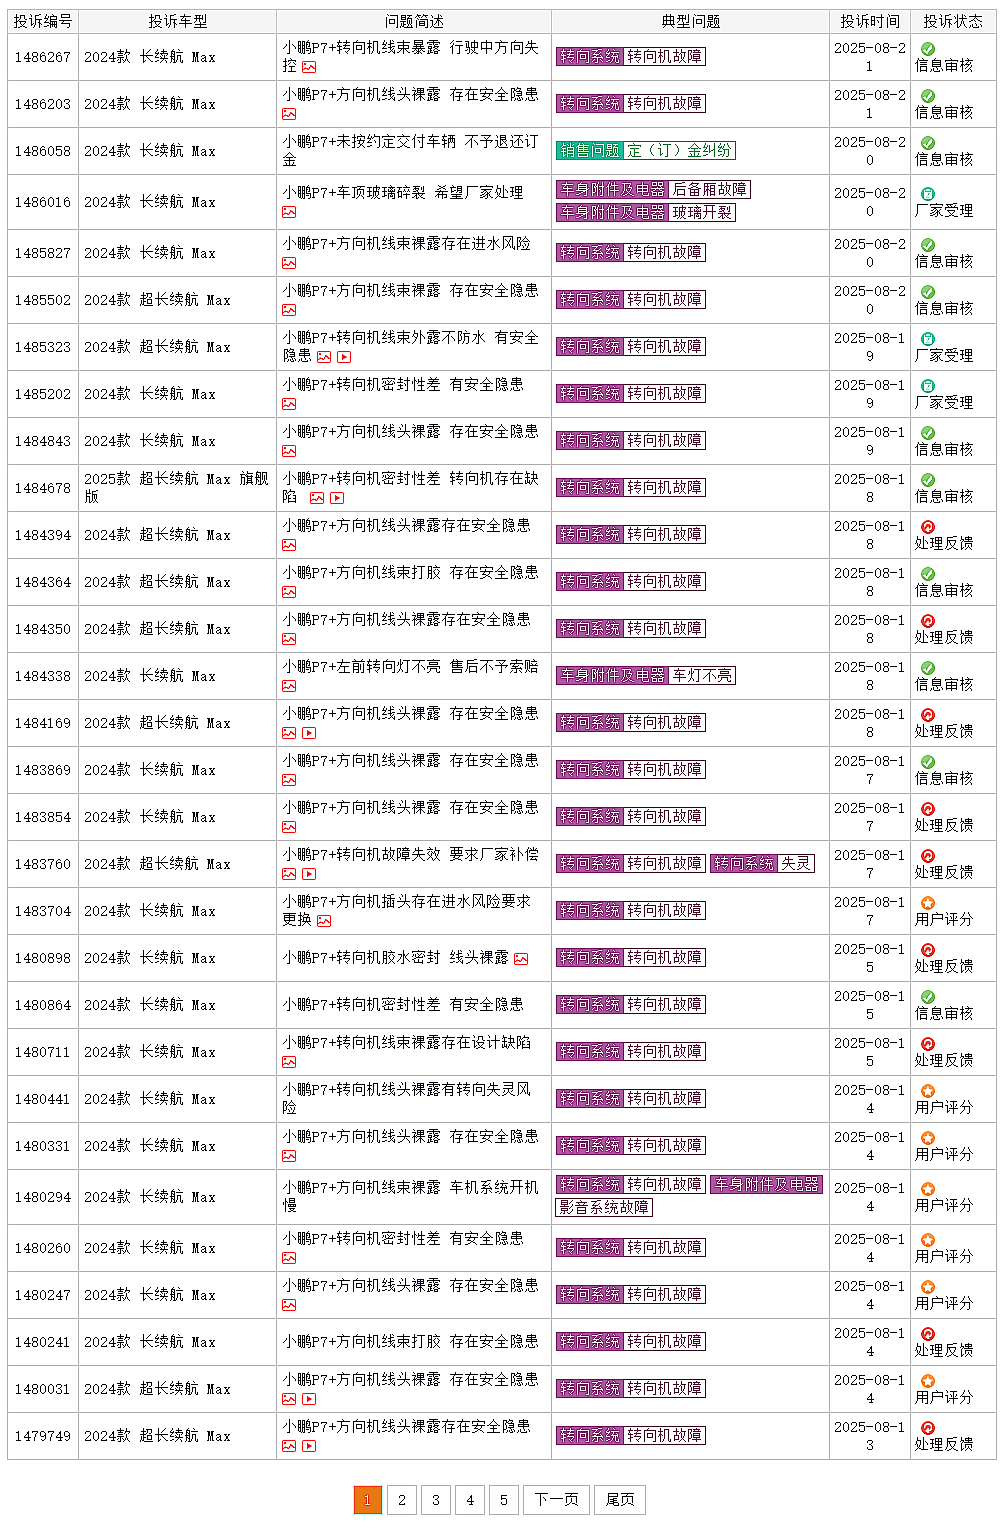Screen dimensions: 1006x1530
Task: Click 定（订）金纠纷 tag
Action: click(x=680, y=151)
